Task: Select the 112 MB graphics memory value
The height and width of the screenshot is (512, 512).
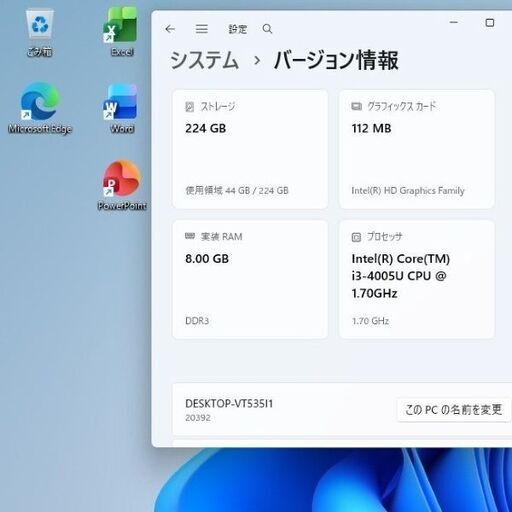Action: (x=371, y=128)
